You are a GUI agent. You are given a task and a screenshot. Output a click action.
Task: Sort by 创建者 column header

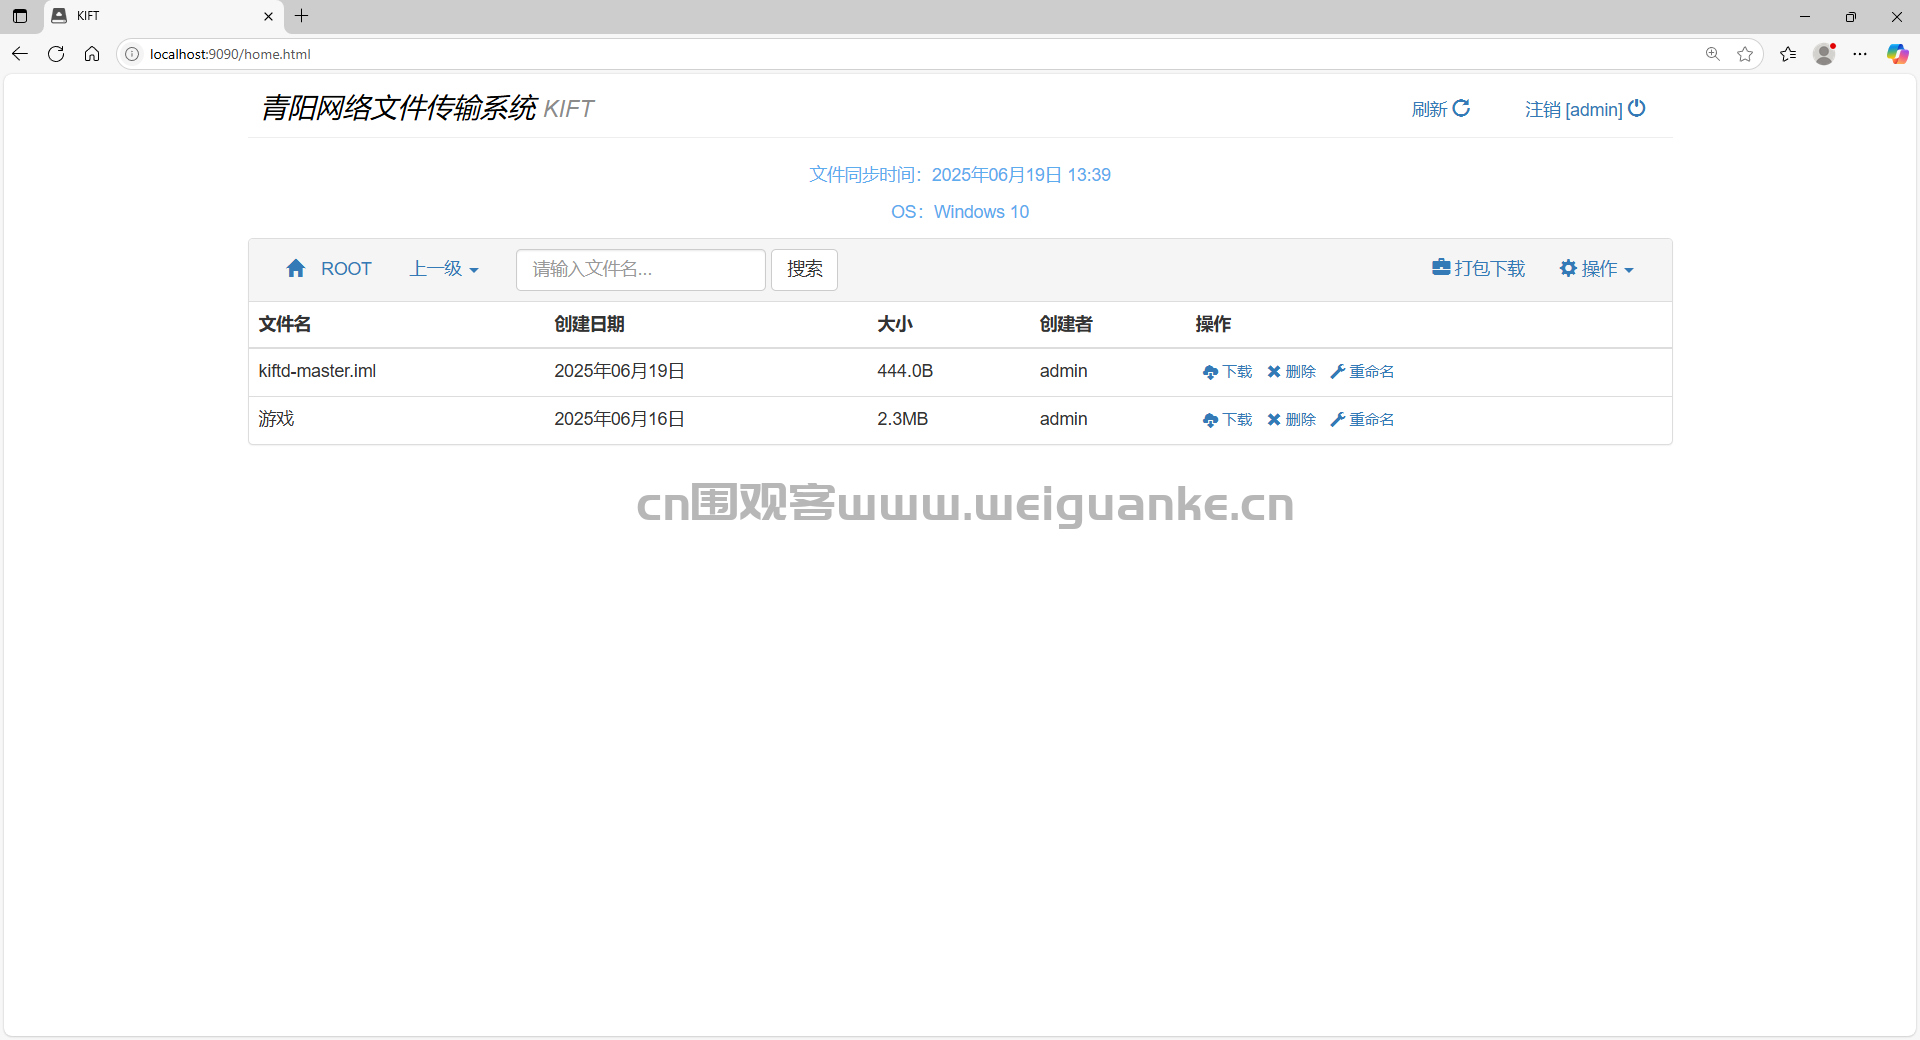pyautogui.click(x=1066, y=324)
